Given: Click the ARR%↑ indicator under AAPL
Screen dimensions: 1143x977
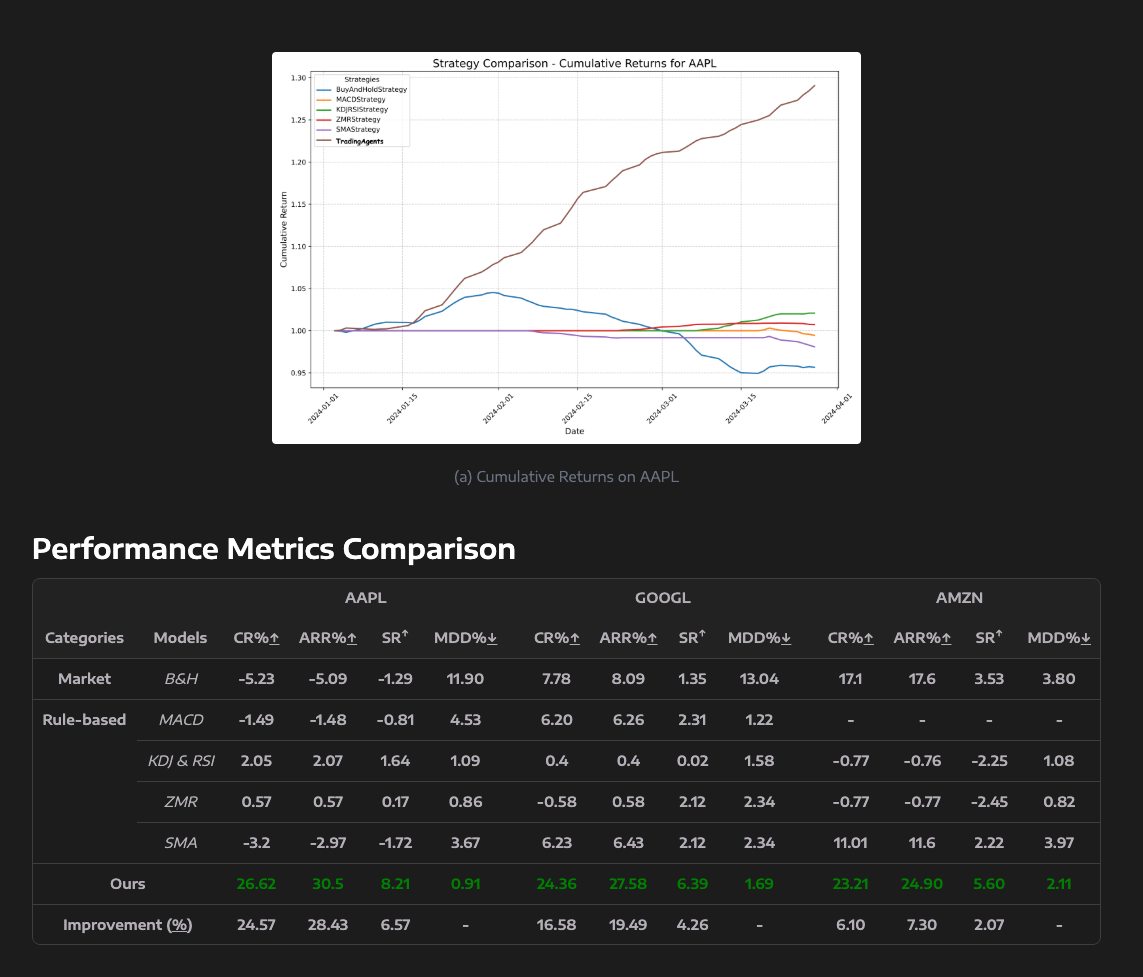Looking at the screenshot, I should pos(352,637).
